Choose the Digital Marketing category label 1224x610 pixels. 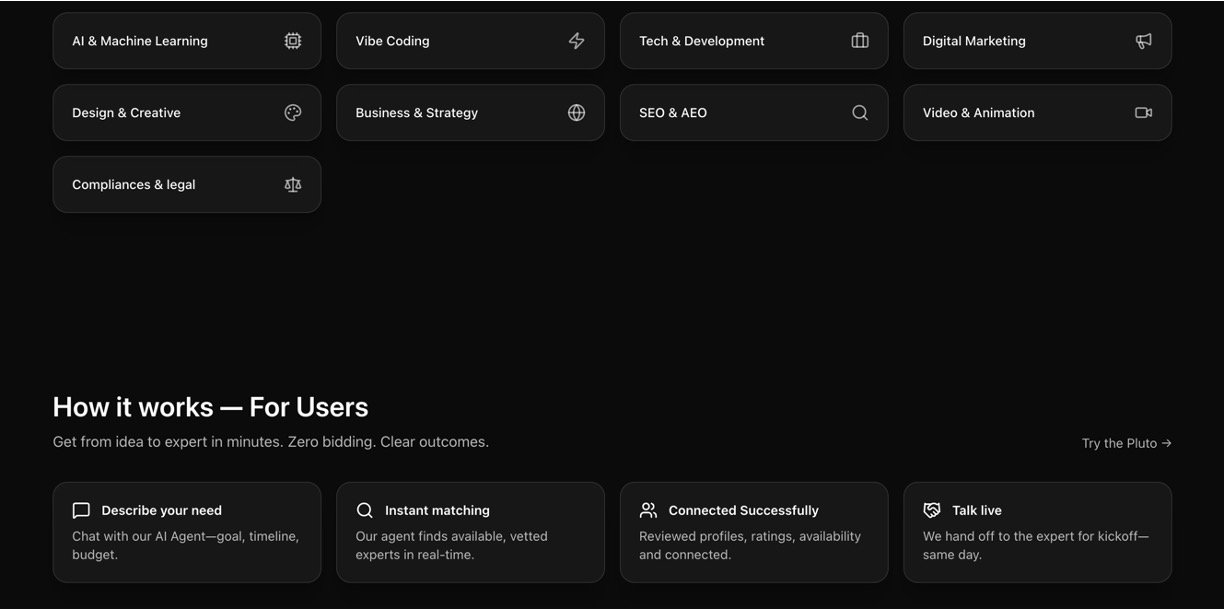coord(974,41)
